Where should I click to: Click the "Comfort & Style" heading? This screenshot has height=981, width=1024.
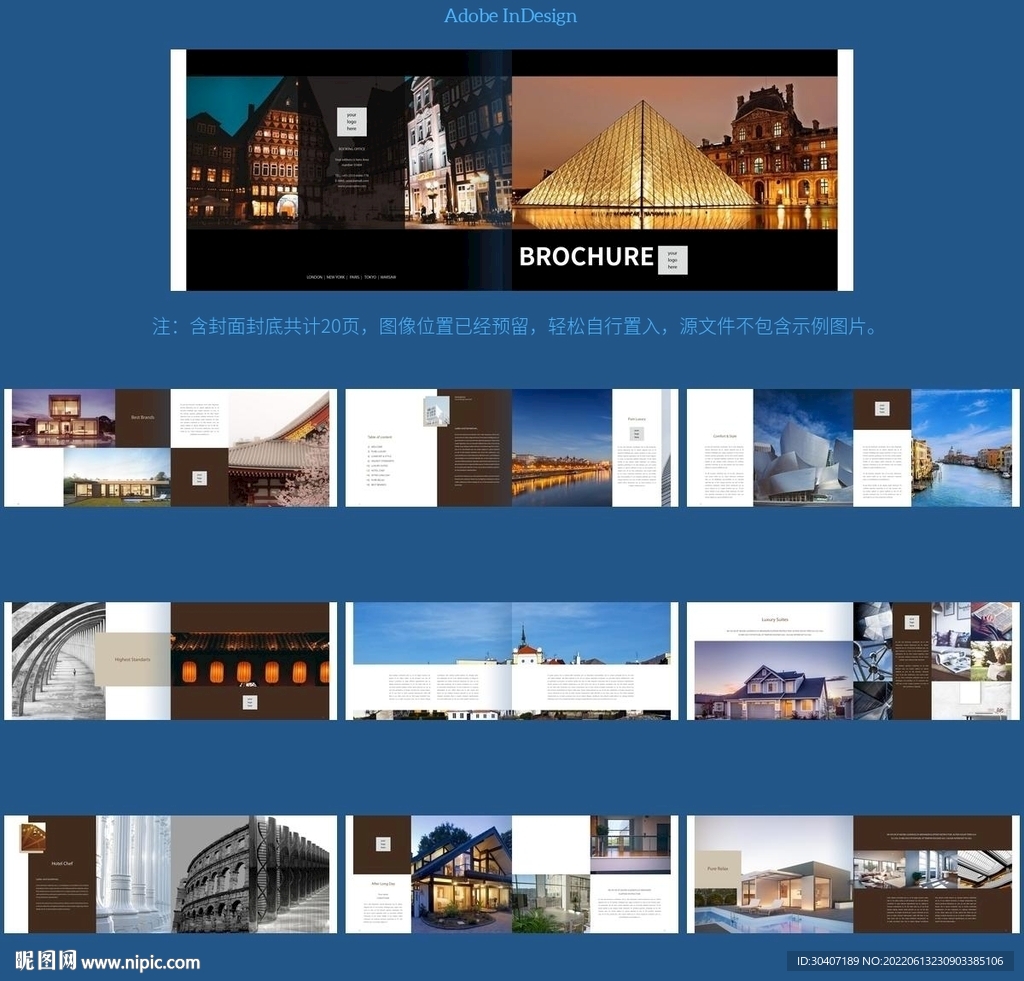coord(725,436)
